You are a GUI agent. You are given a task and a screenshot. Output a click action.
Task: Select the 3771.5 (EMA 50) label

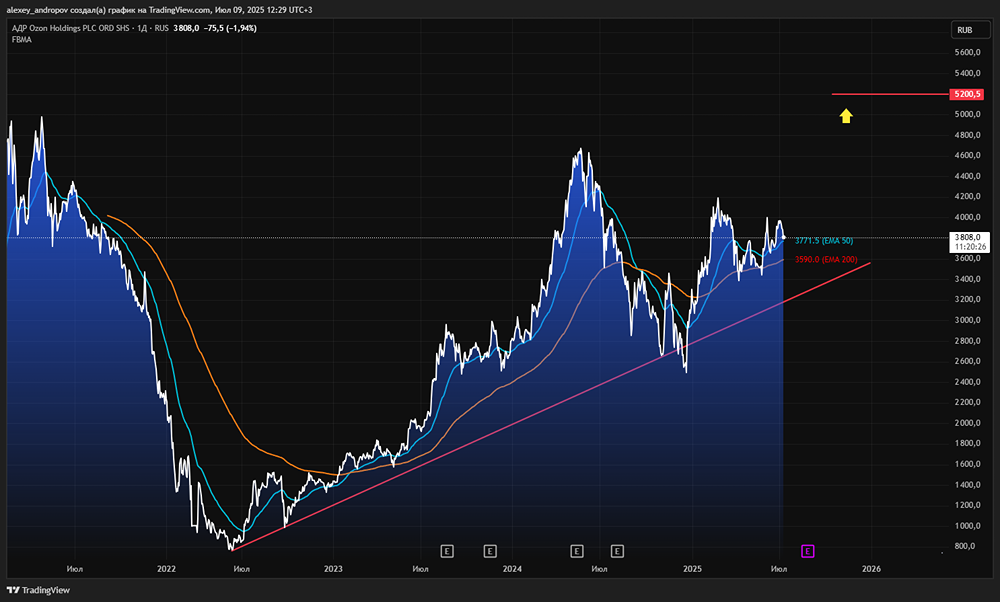pyautogui.click(x=823, y=240)
